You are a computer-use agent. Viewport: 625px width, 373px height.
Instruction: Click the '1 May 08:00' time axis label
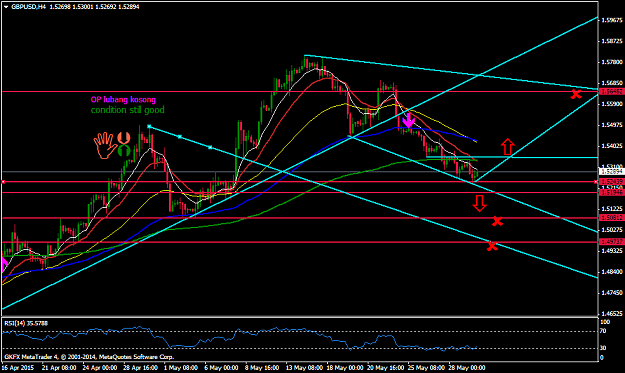(x=181, y=367)
